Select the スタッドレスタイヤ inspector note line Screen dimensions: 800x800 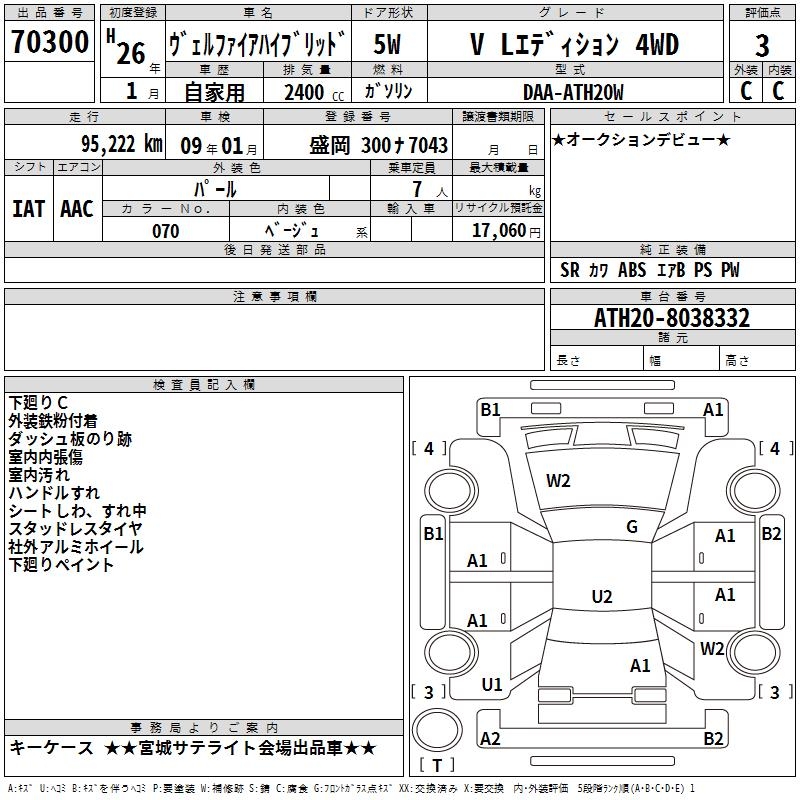75,528
